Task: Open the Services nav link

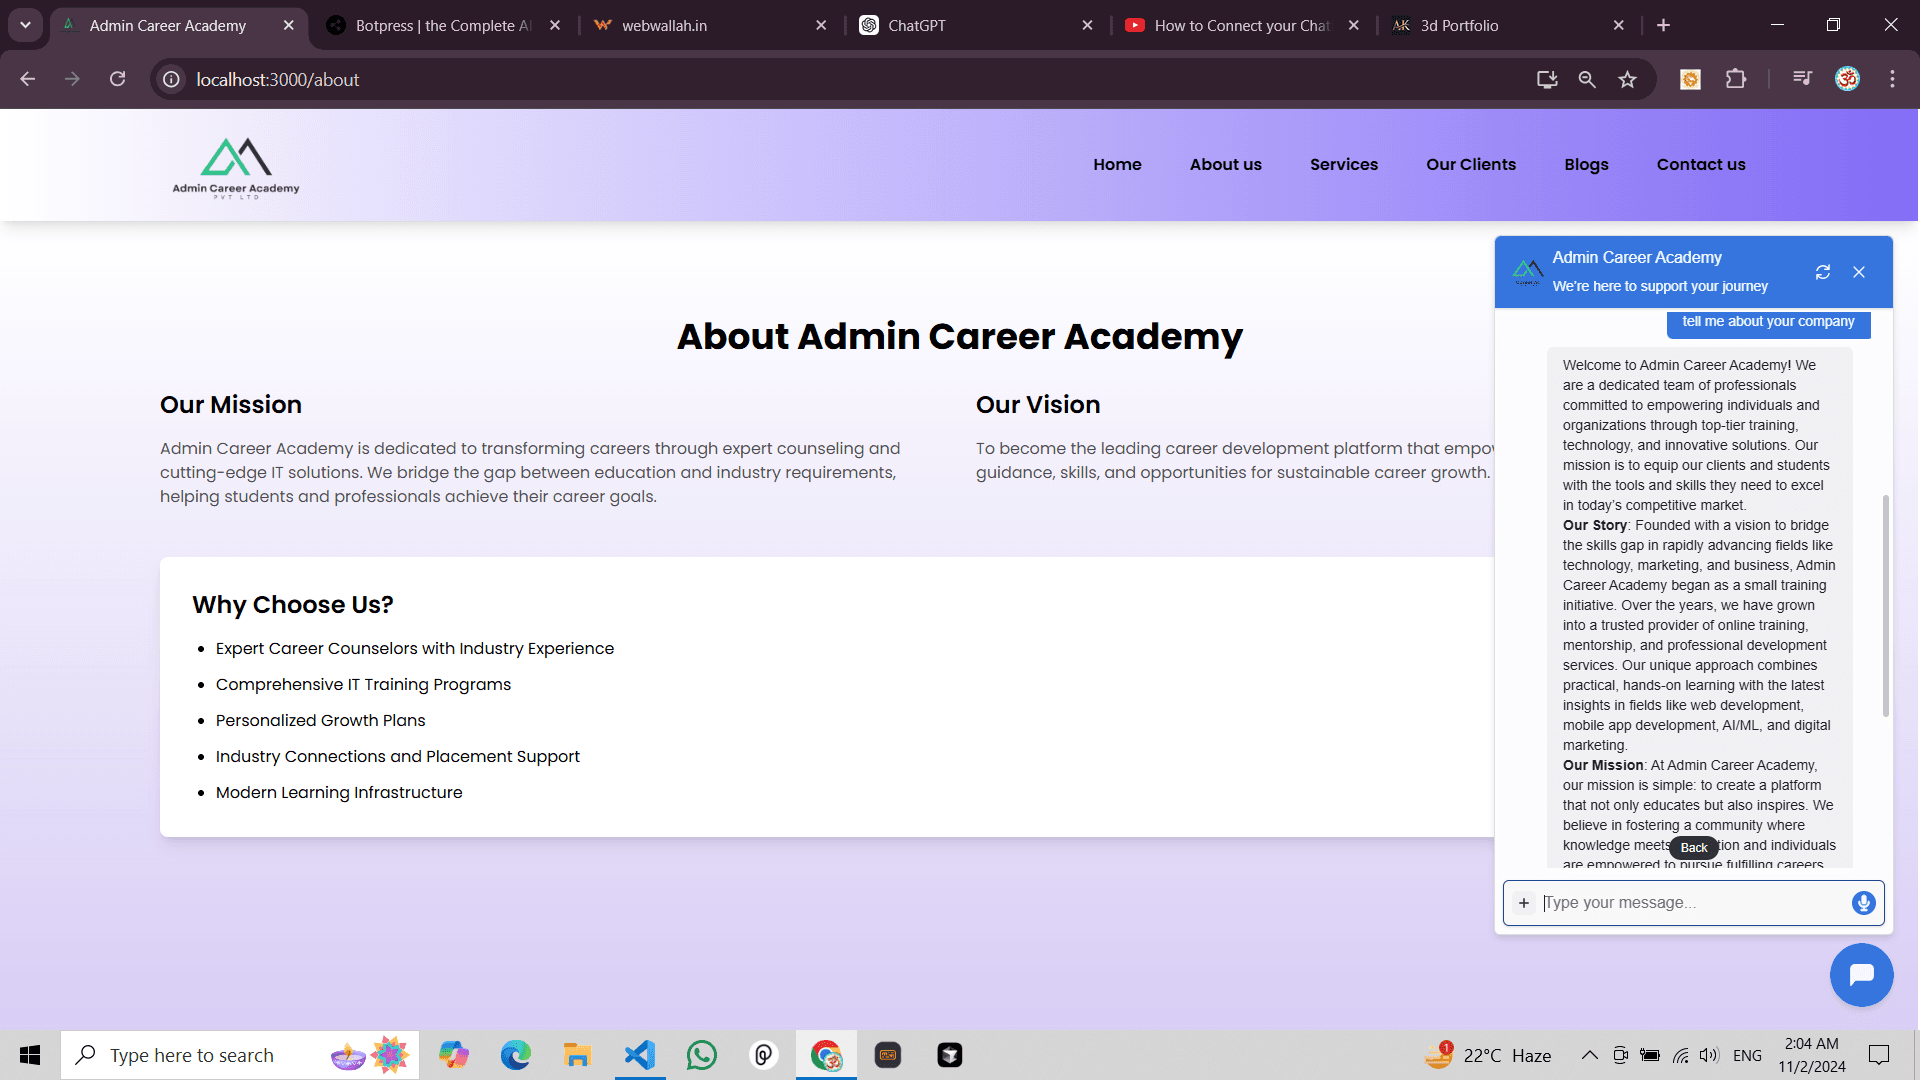Action: pos(1343,164)
